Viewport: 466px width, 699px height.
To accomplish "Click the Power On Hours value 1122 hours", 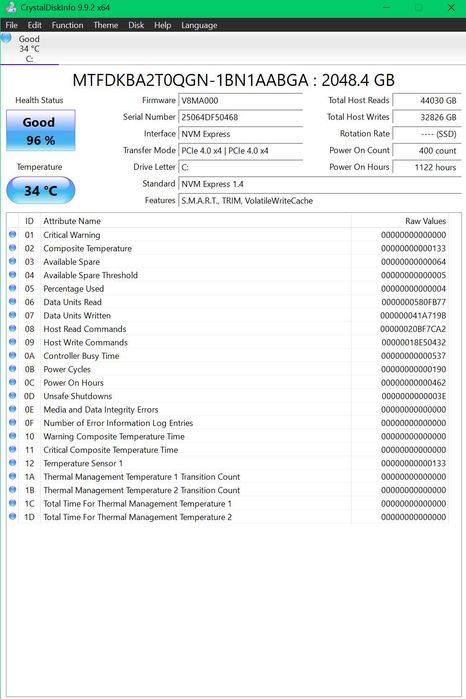I will [426, 167].
